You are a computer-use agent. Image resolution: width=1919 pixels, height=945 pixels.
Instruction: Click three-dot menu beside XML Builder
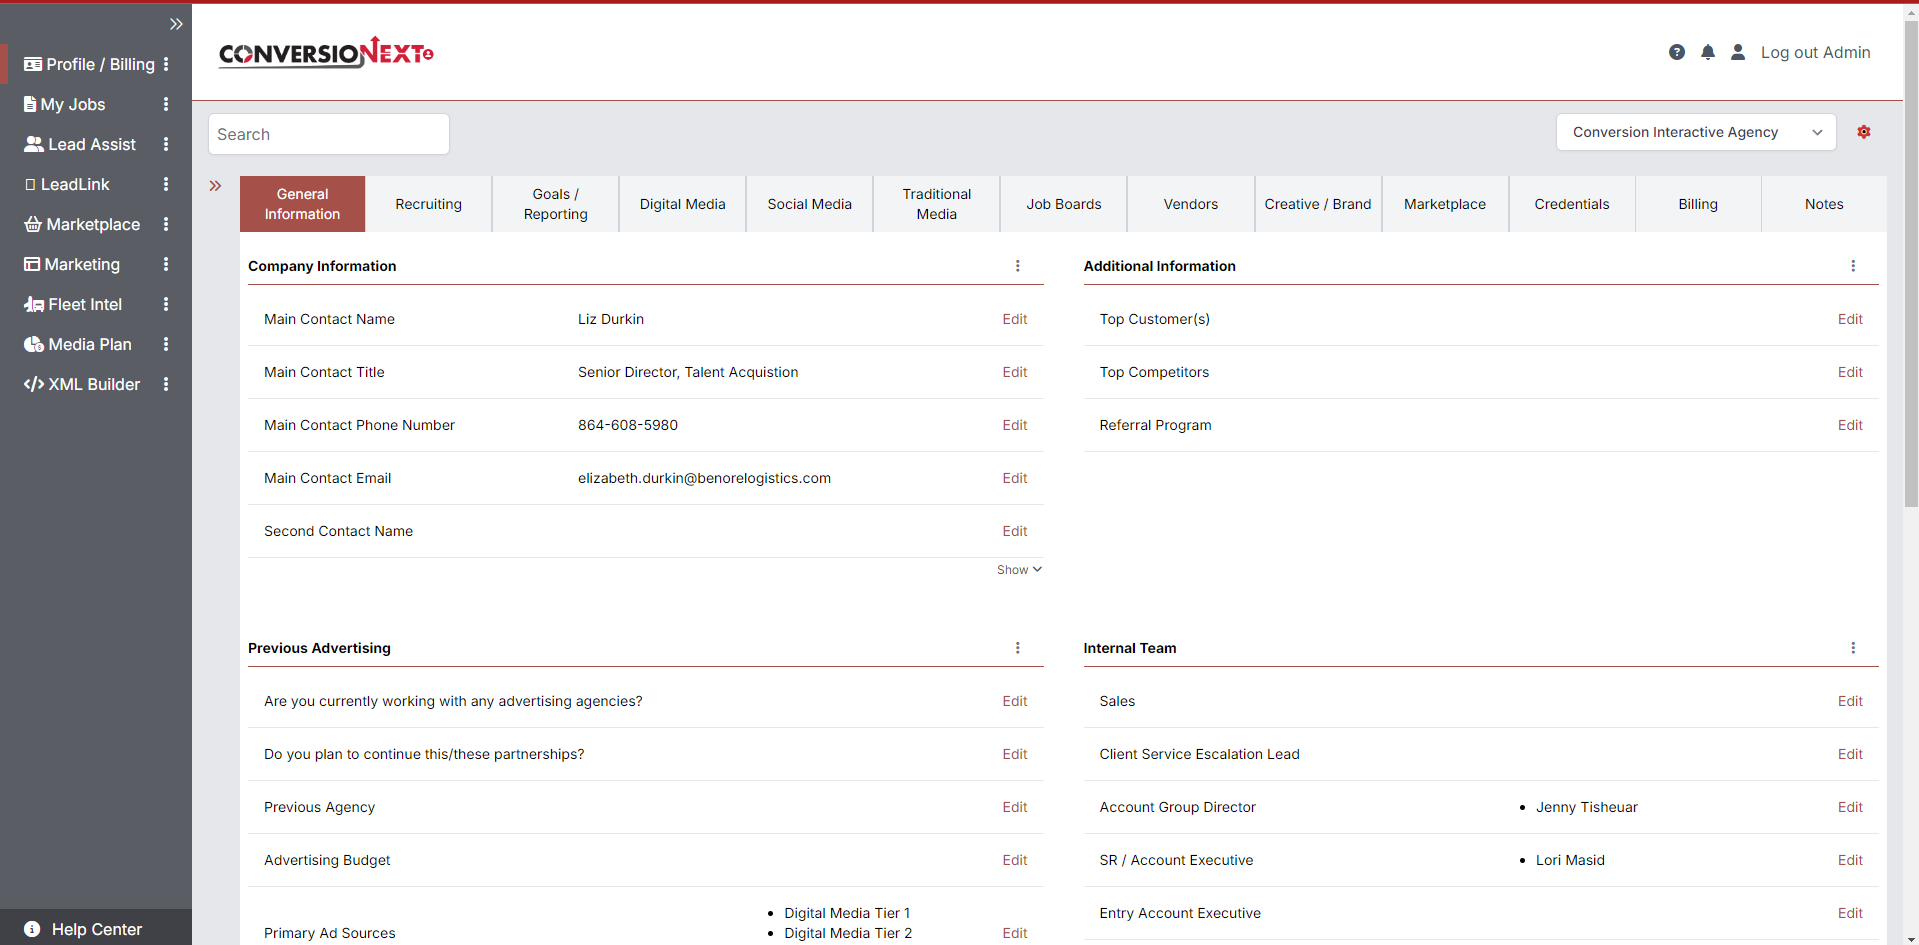[166, 384]
